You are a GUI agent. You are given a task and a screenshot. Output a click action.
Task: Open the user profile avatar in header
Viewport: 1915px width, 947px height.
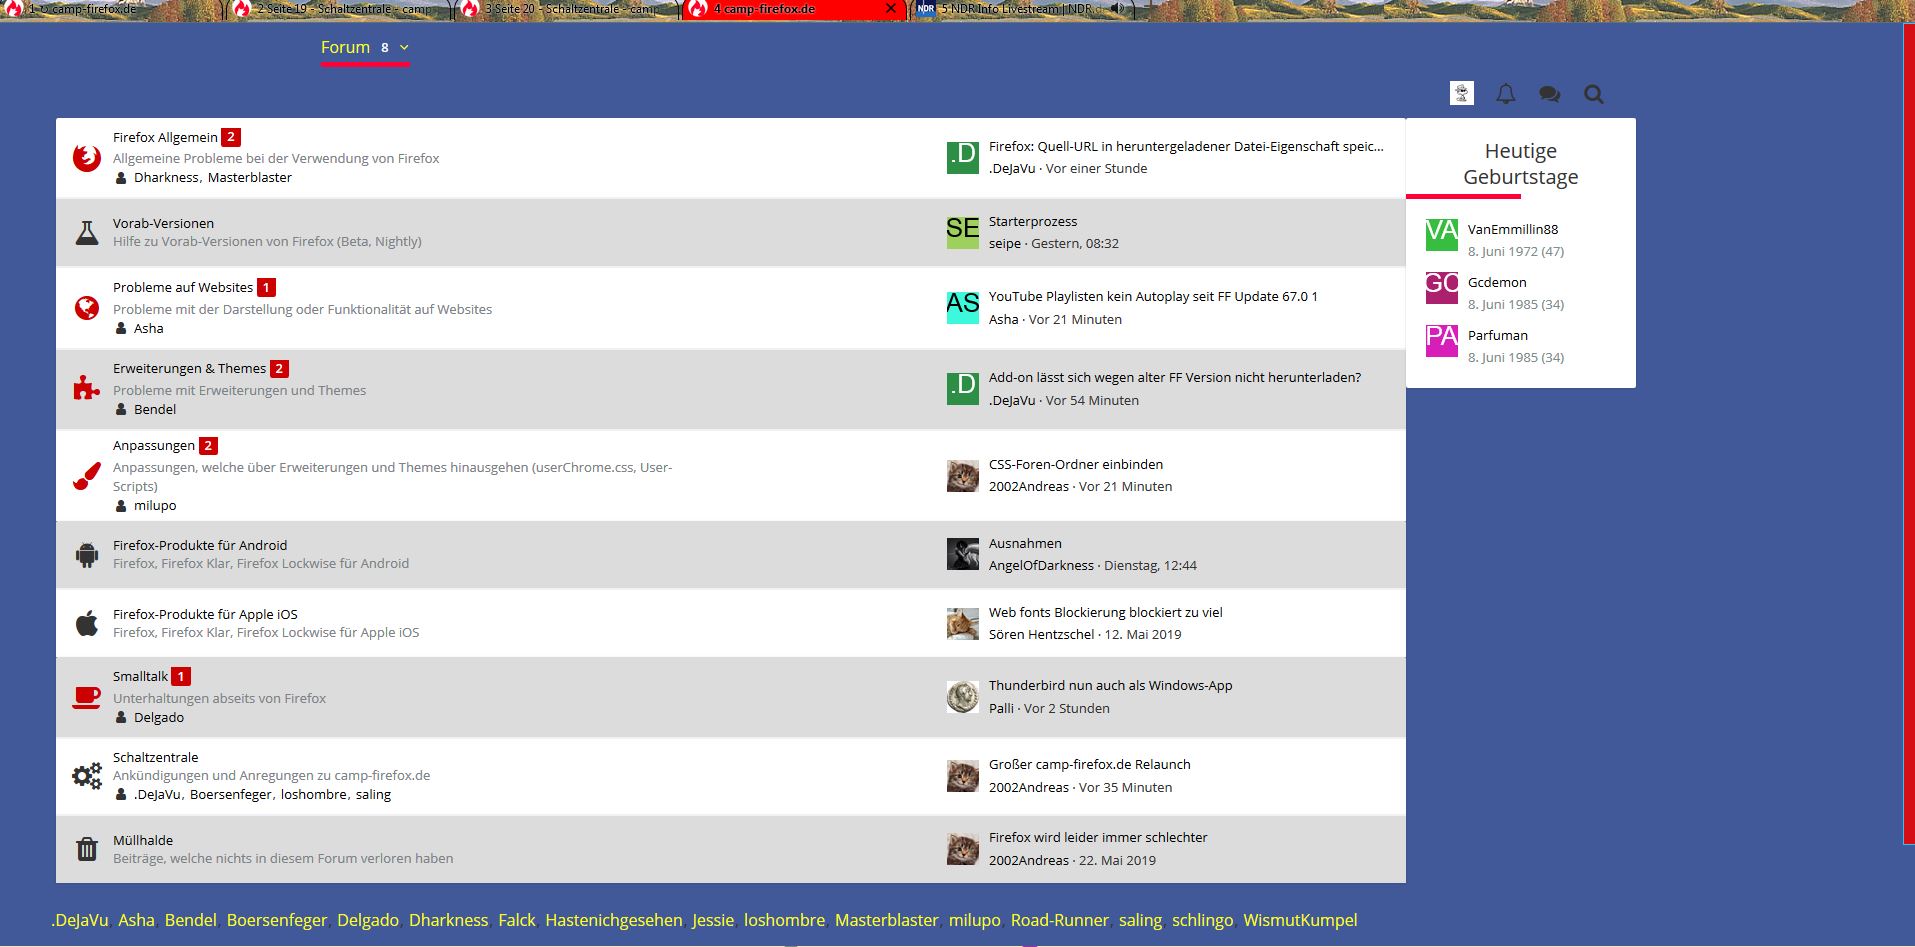tap(1462, 94)
